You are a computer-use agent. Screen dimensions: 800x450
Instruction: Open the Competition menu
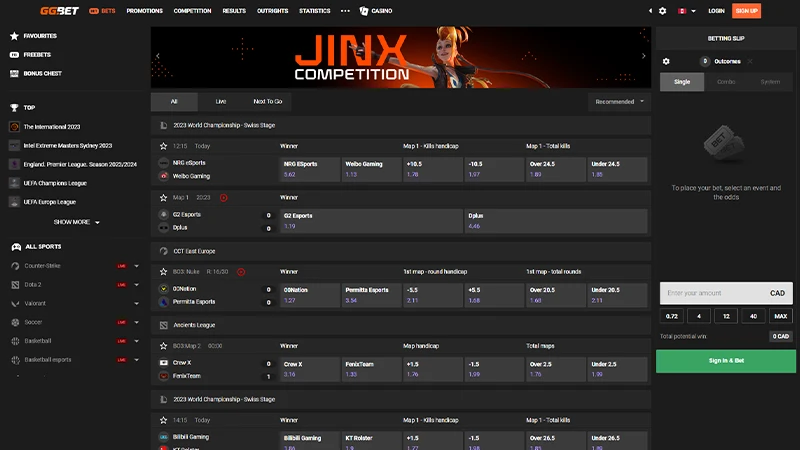tap(192, 11)
